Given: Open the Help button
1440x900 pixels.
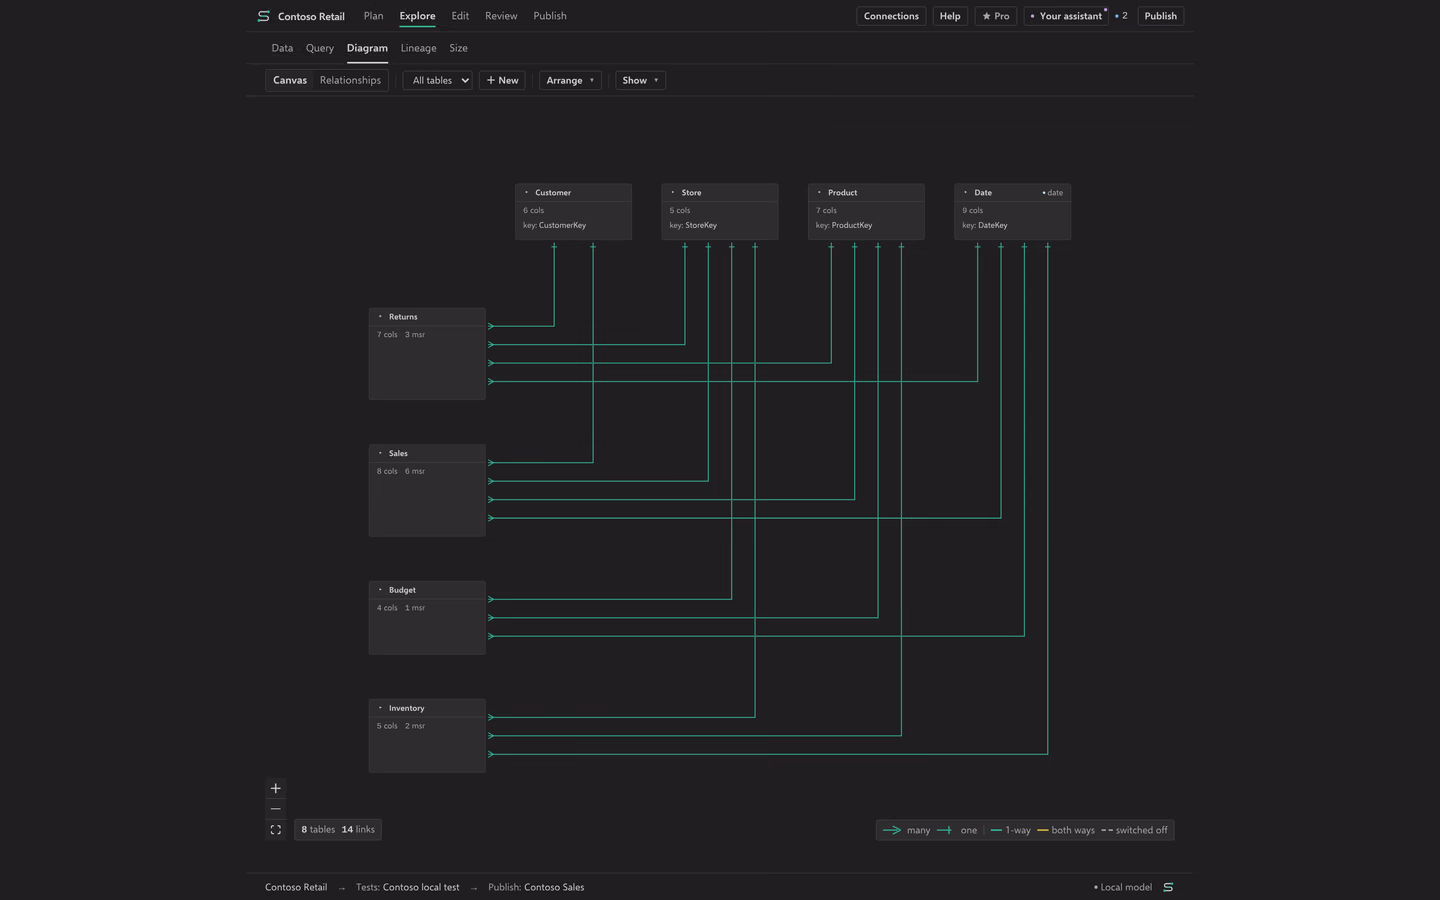Looking at the screenshot, I should pos(950,16).
